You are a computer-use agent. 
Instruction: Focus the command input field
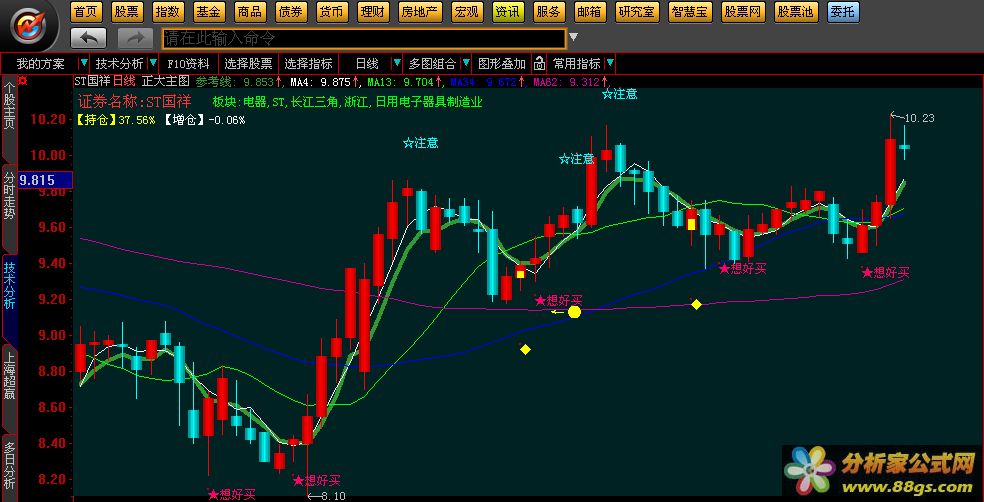tap(363, 38)
